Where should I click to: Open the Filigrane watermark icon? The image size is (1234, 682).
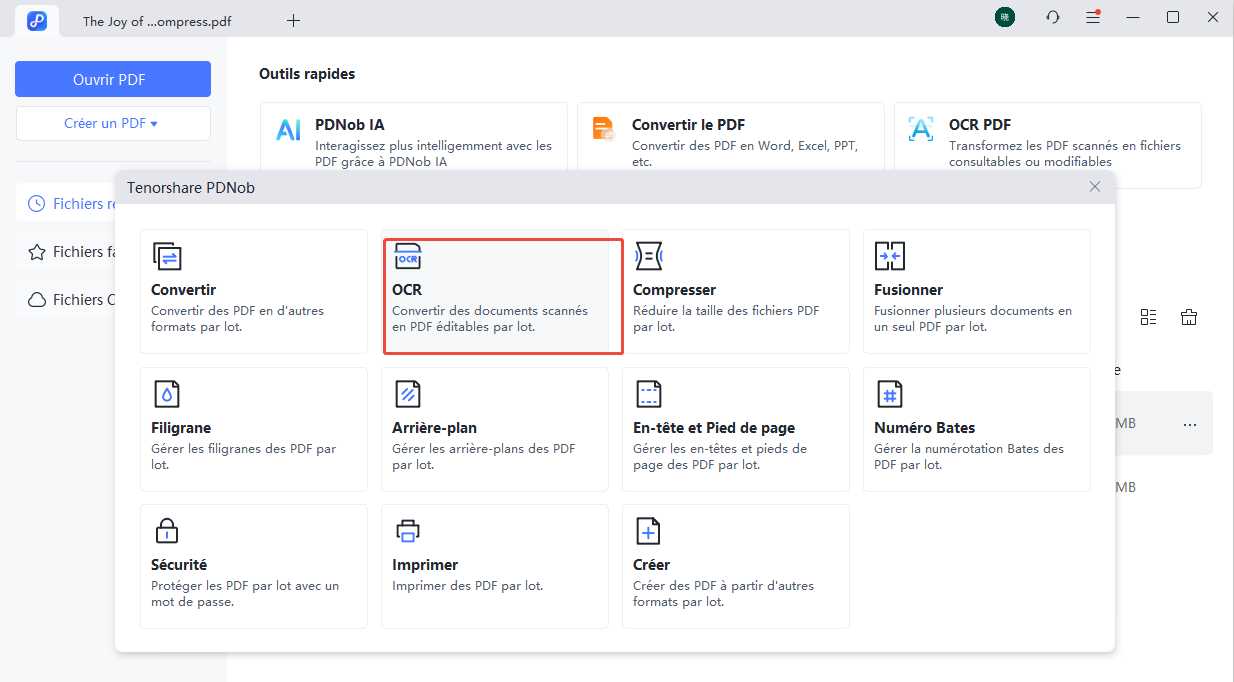(x=167, y=394)
